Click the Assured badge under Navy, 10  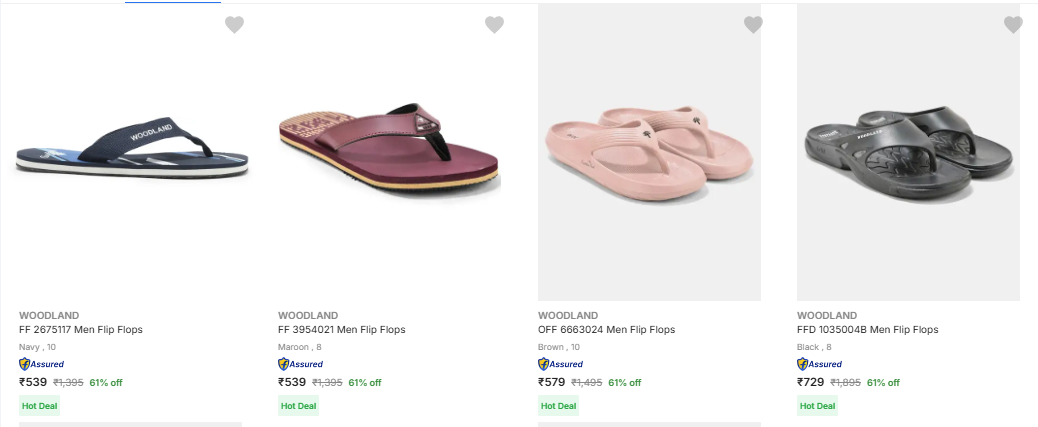pos(41,364)
